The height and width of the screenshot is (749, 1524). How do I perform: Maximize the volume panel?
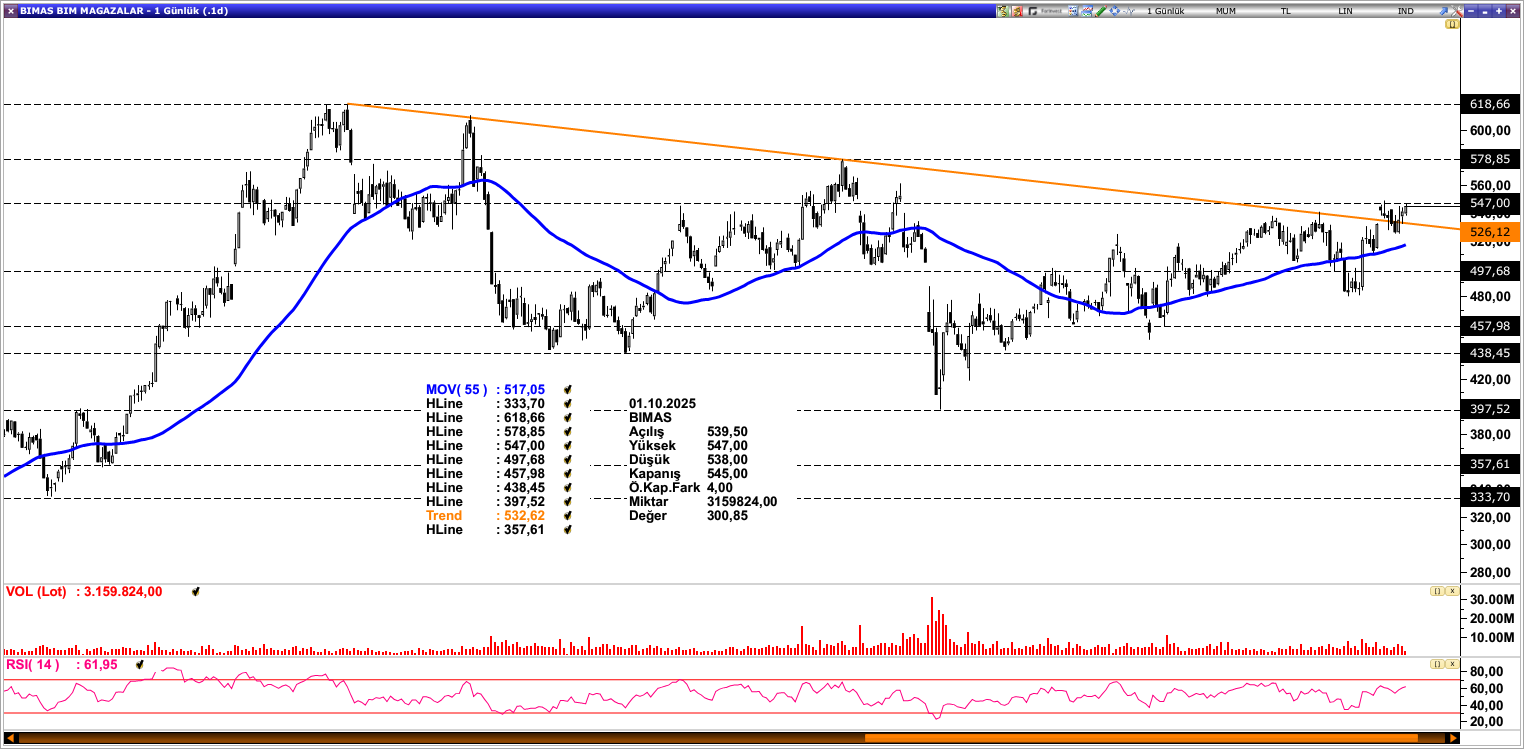(1436, 592)
